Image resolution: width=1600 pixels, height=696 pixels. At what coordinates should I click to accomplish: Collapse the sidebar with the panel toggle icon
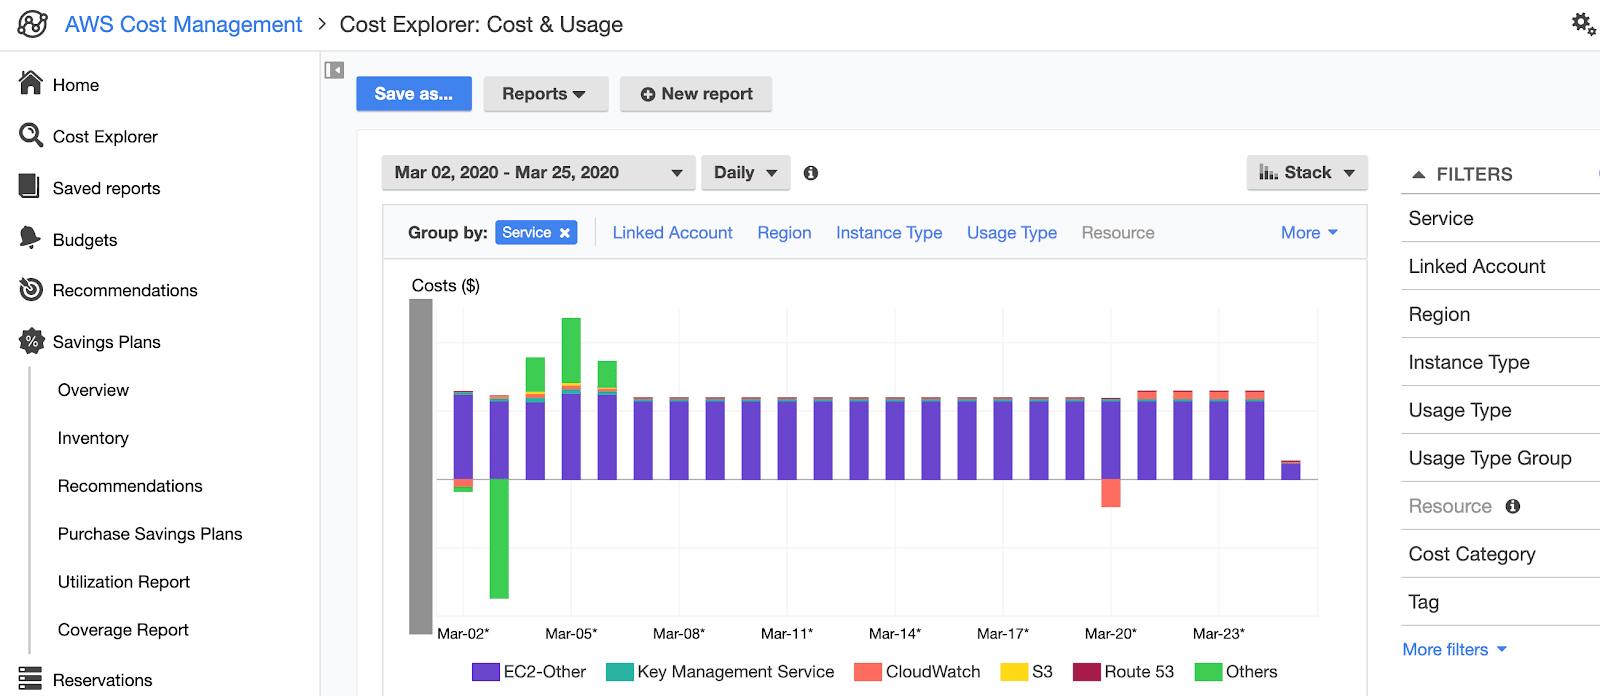[x=334, y=70]
